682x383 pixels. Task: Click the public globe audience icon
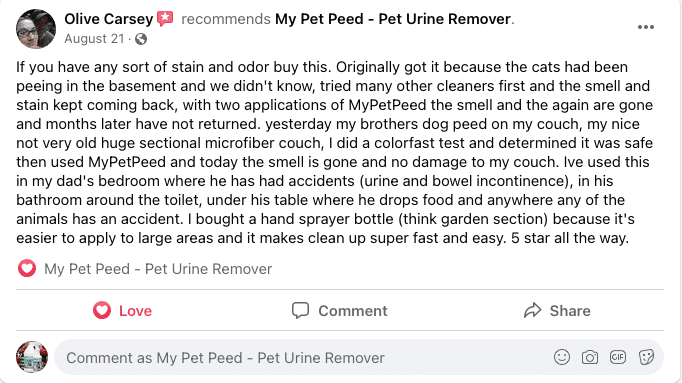click(x=141, y=39)
